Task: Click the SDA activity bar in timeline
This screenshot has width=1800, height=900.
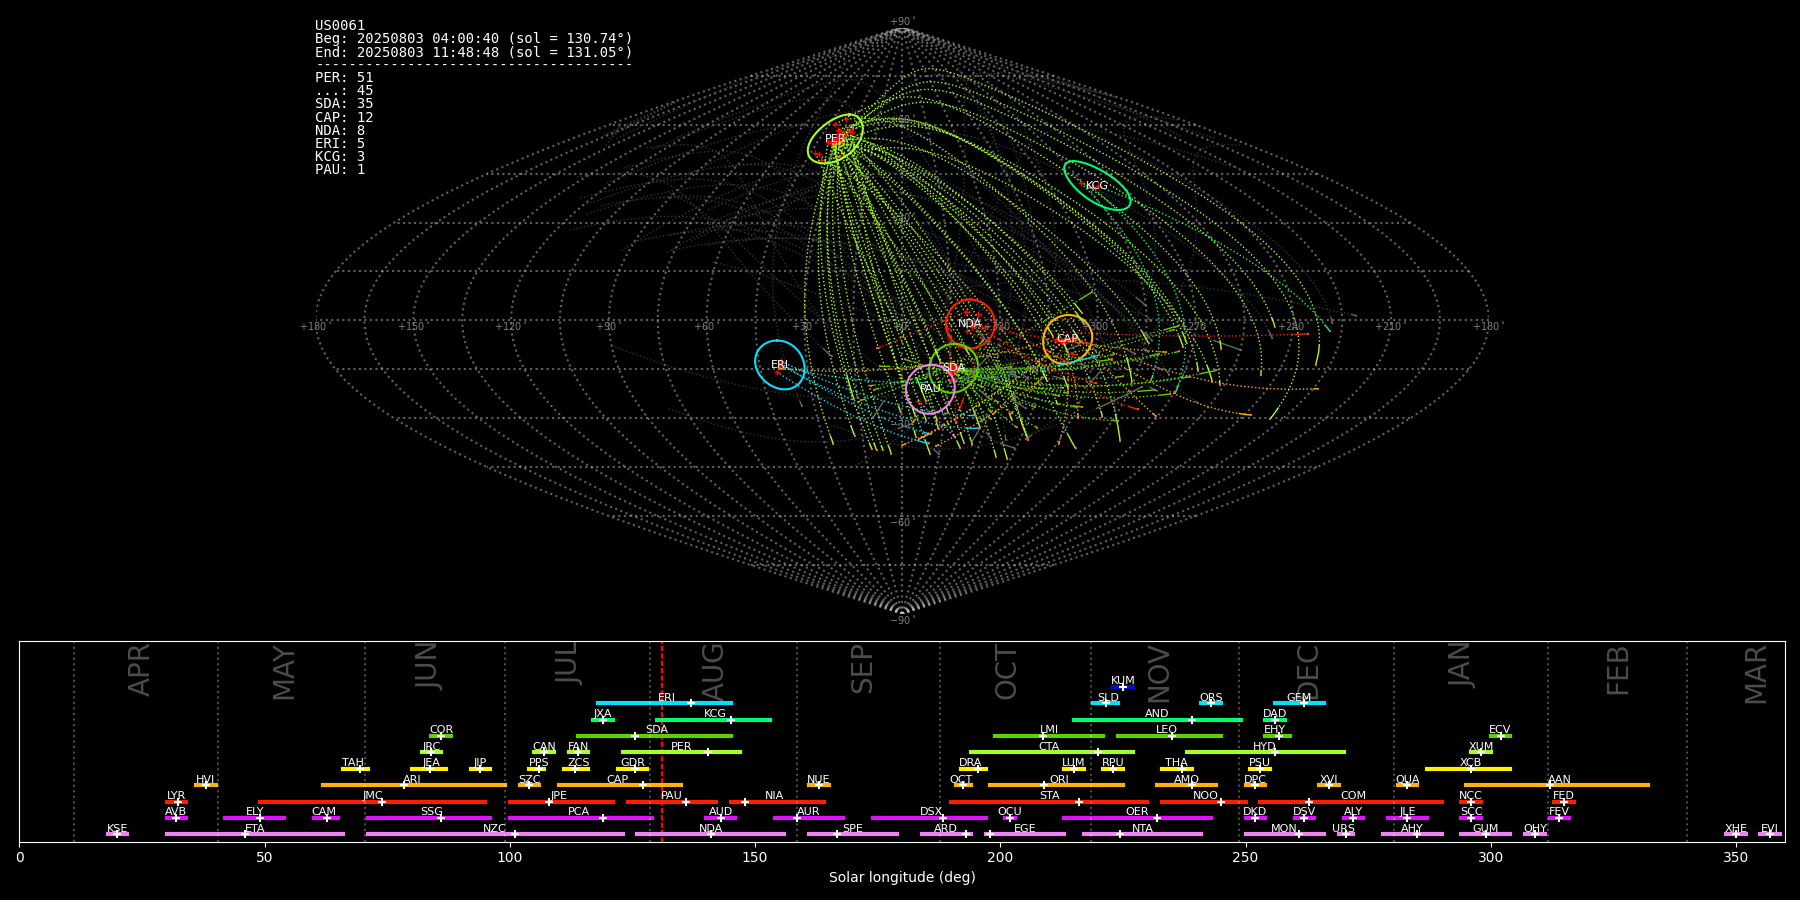Action: [x=654, y=736]
